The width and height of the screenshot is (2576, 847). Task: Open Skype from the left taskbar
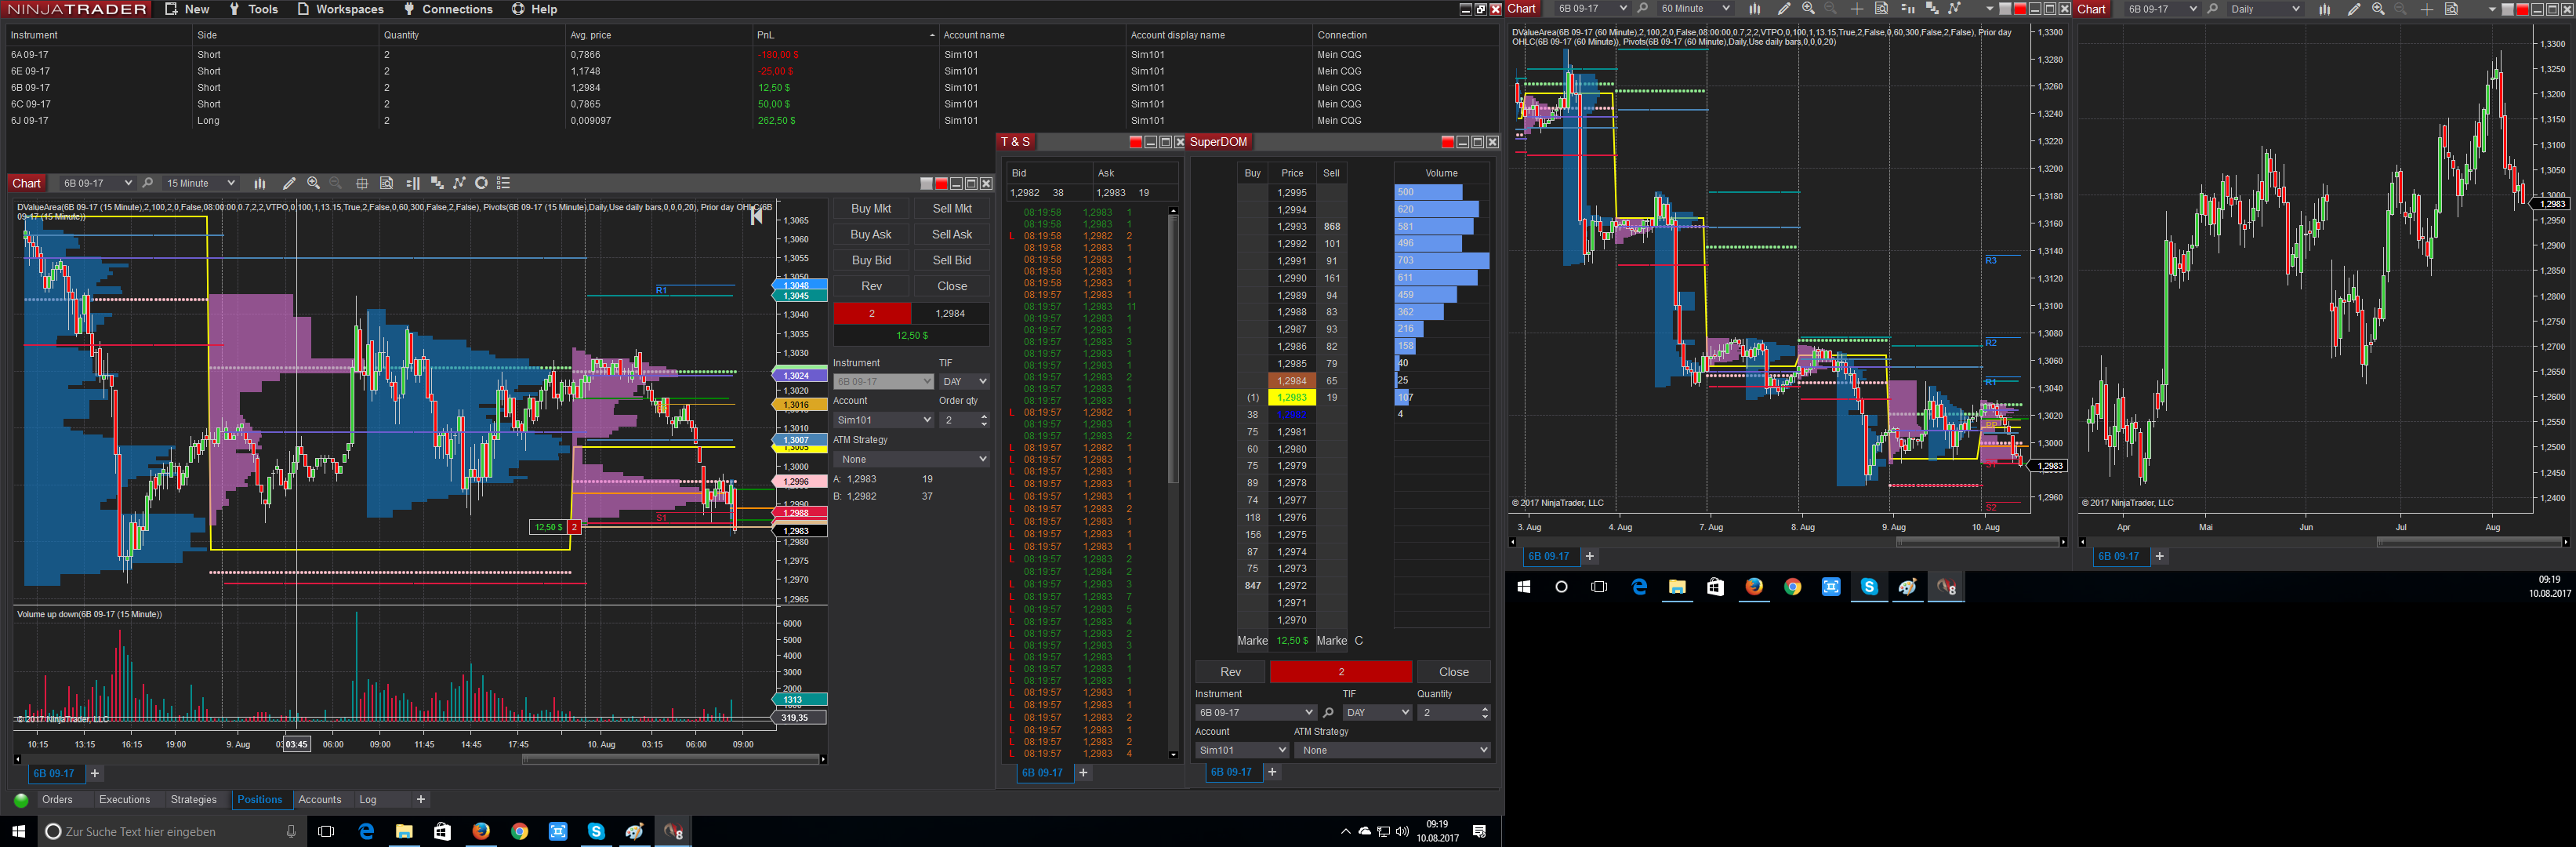(596, 831)
